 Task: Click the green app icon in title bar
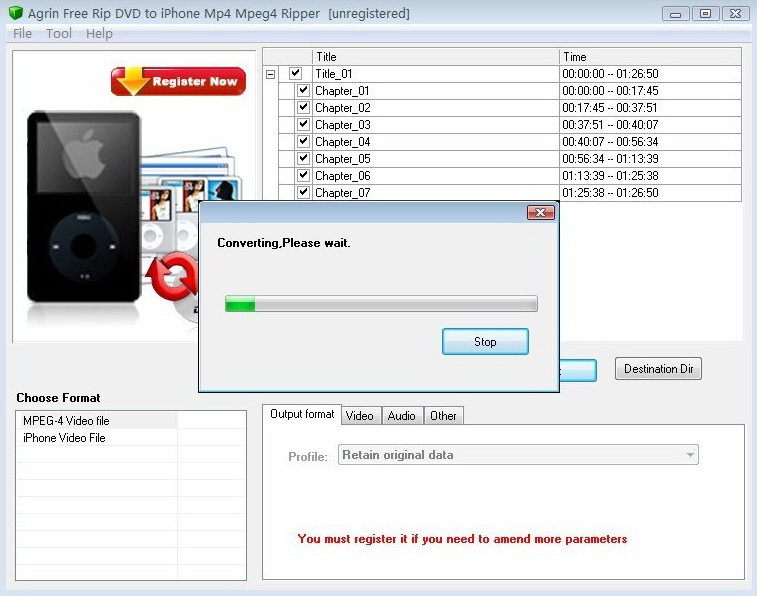(15, 13)
